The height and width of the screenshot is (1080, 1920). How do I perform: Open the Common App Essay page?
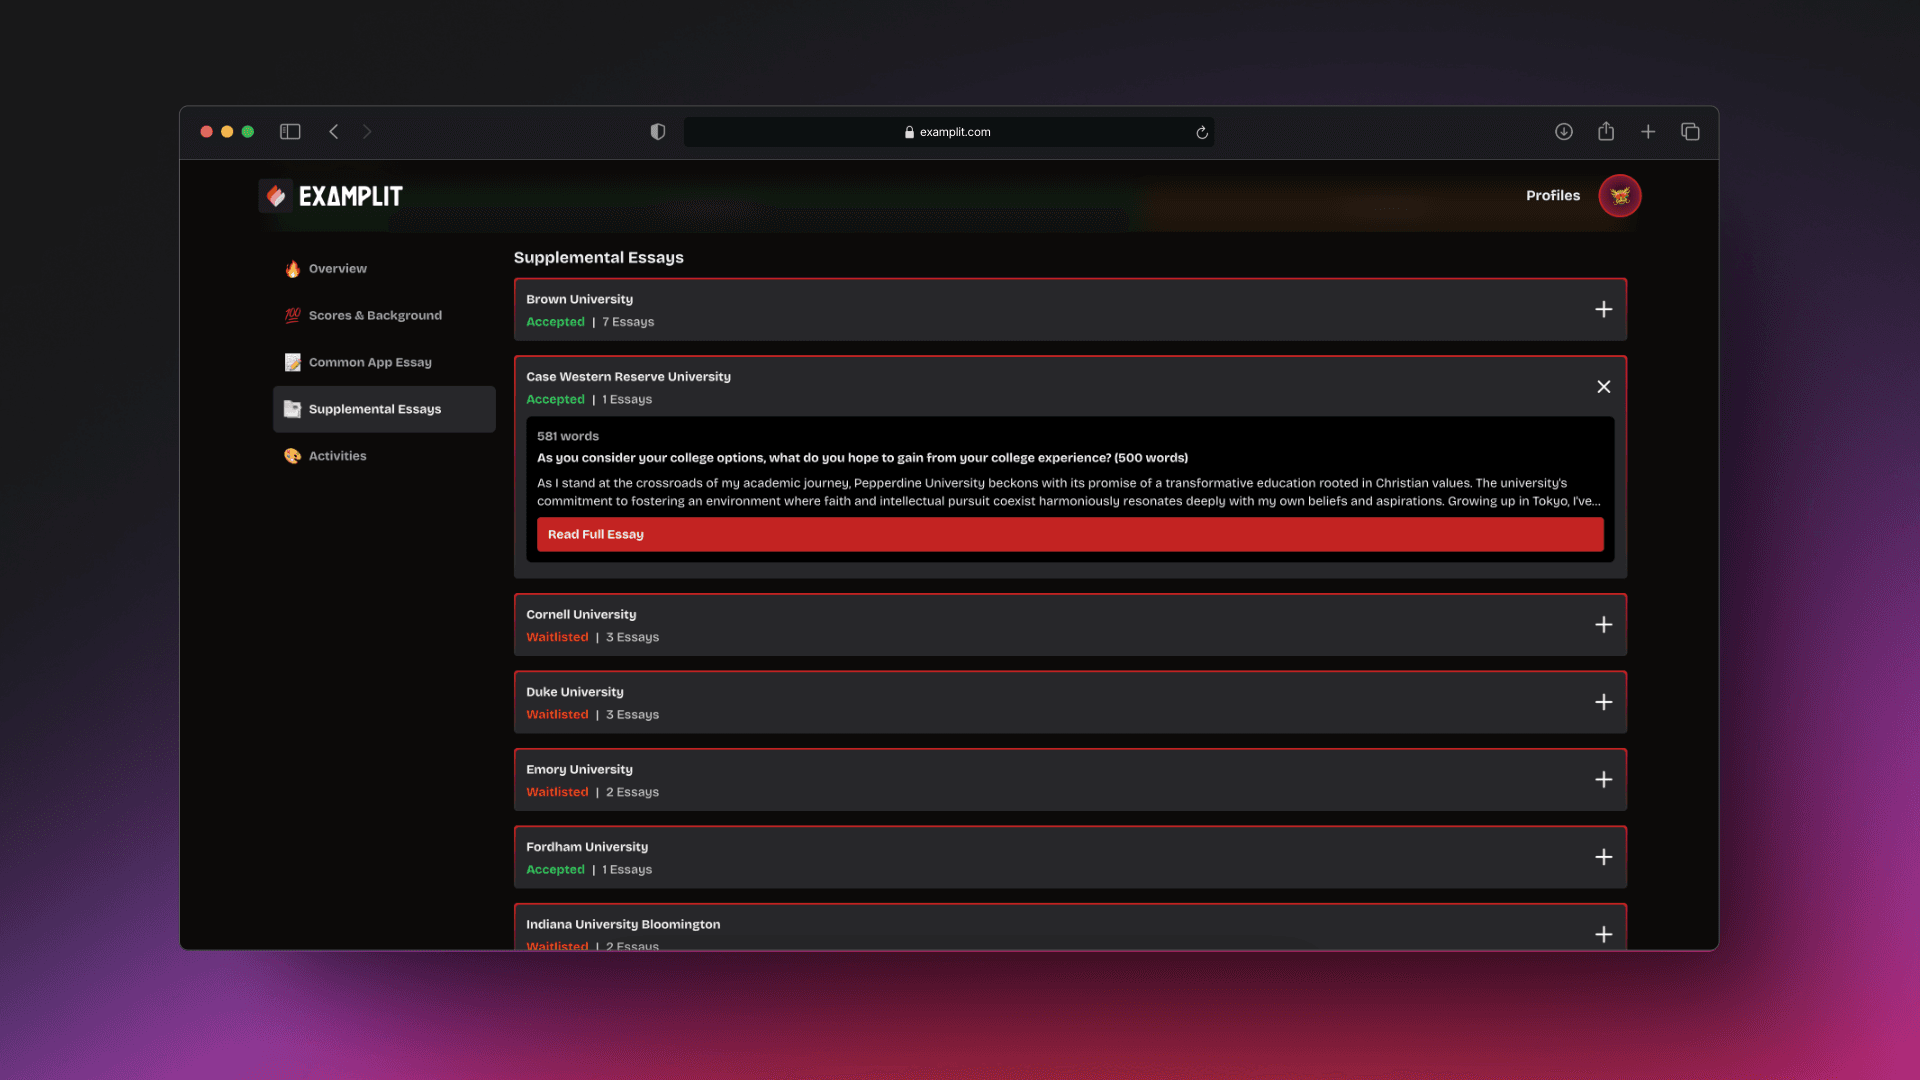370,362
